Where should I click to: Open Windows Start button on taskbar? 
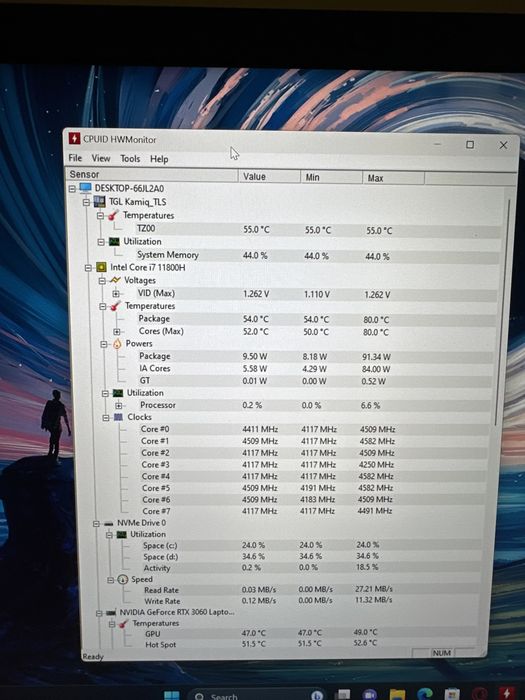[171, 696]
